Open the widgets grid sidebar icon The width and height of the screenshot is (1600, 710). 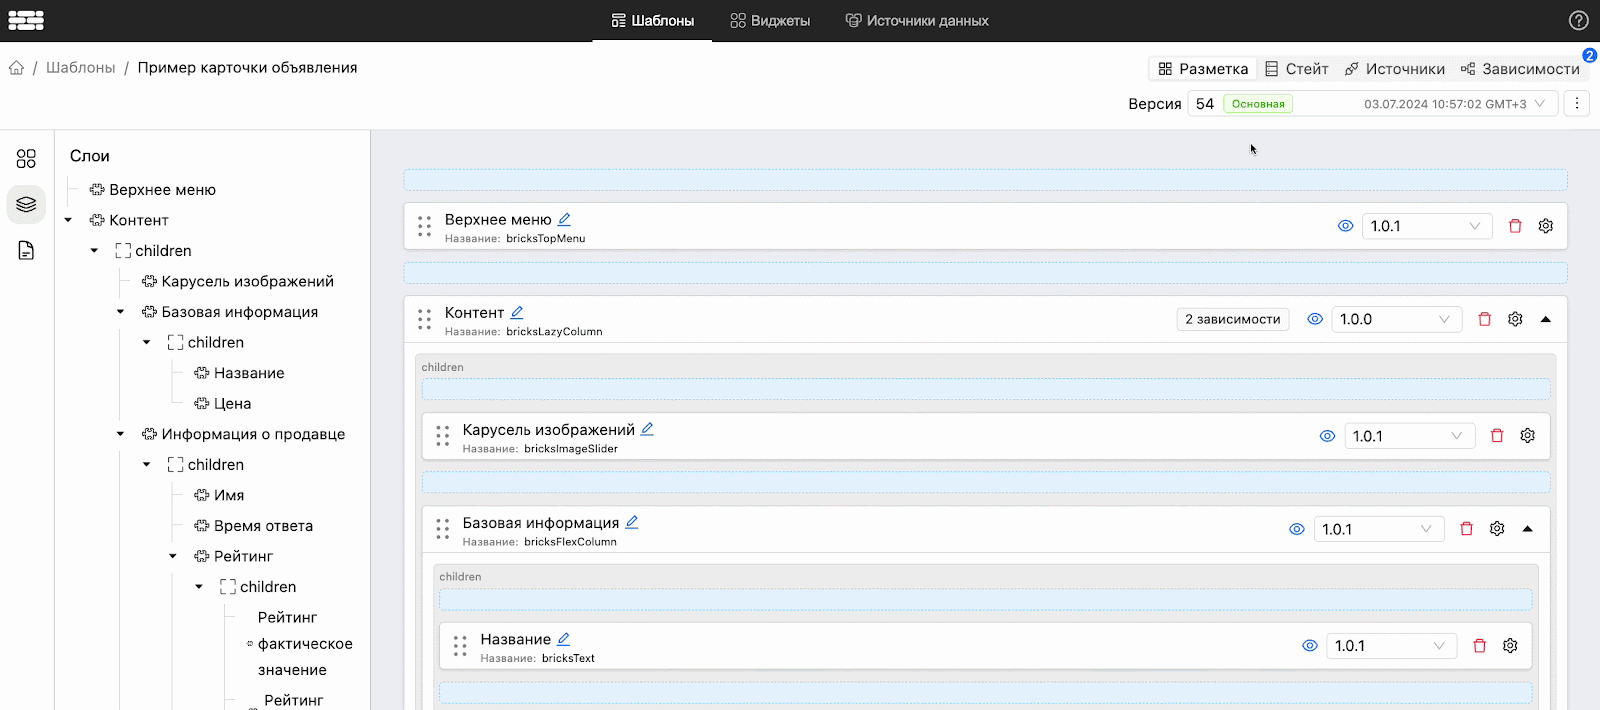tap(26, 158)
